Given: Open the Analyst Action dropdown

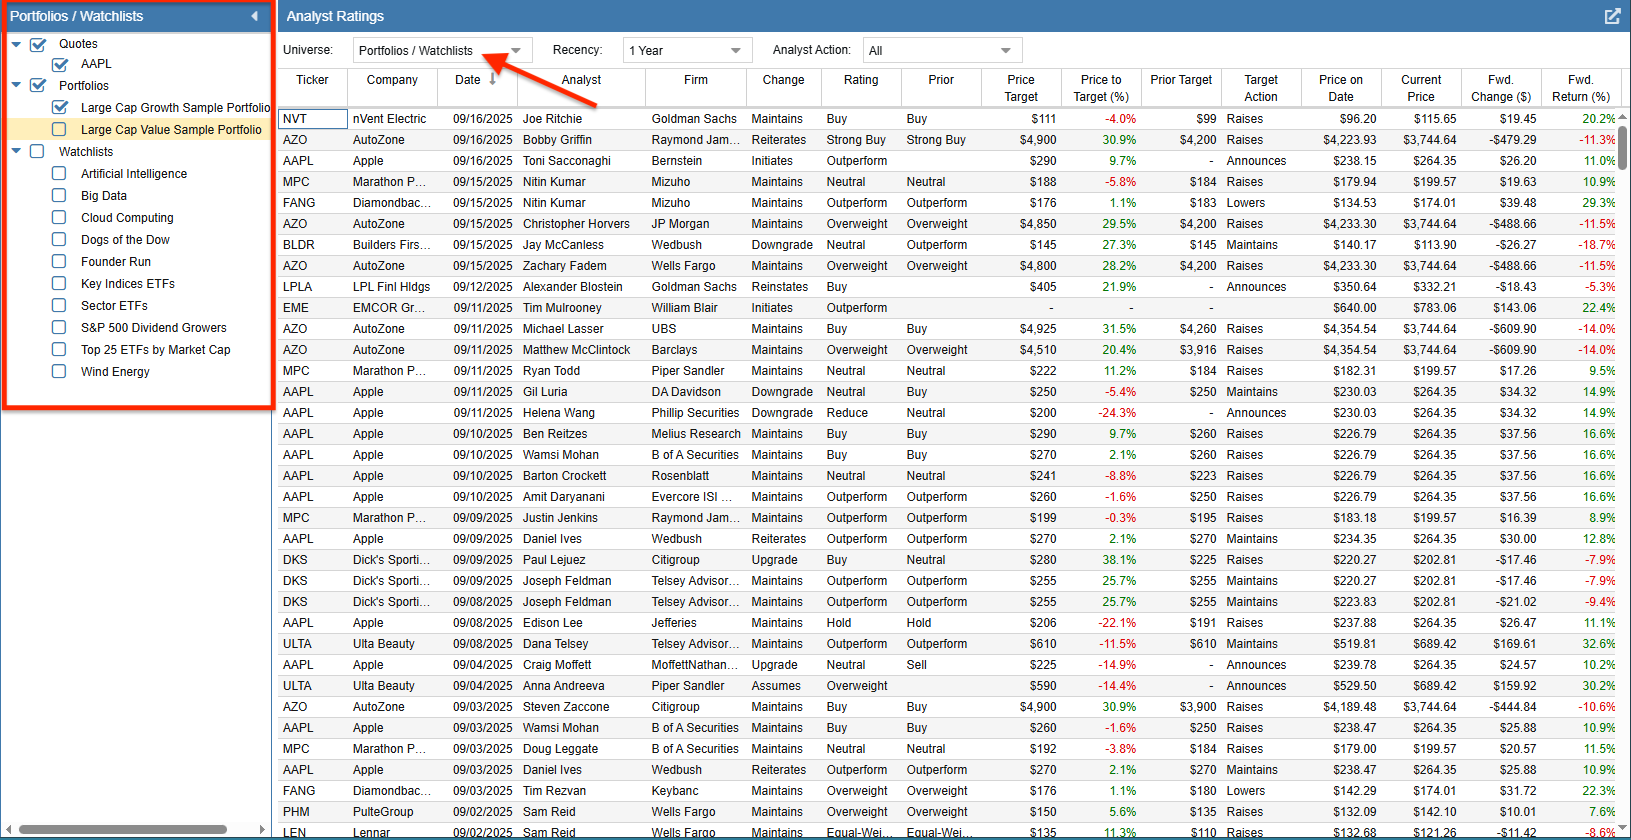Looking at the screenshot, I should pyautogui.click(x=942, y=50).
